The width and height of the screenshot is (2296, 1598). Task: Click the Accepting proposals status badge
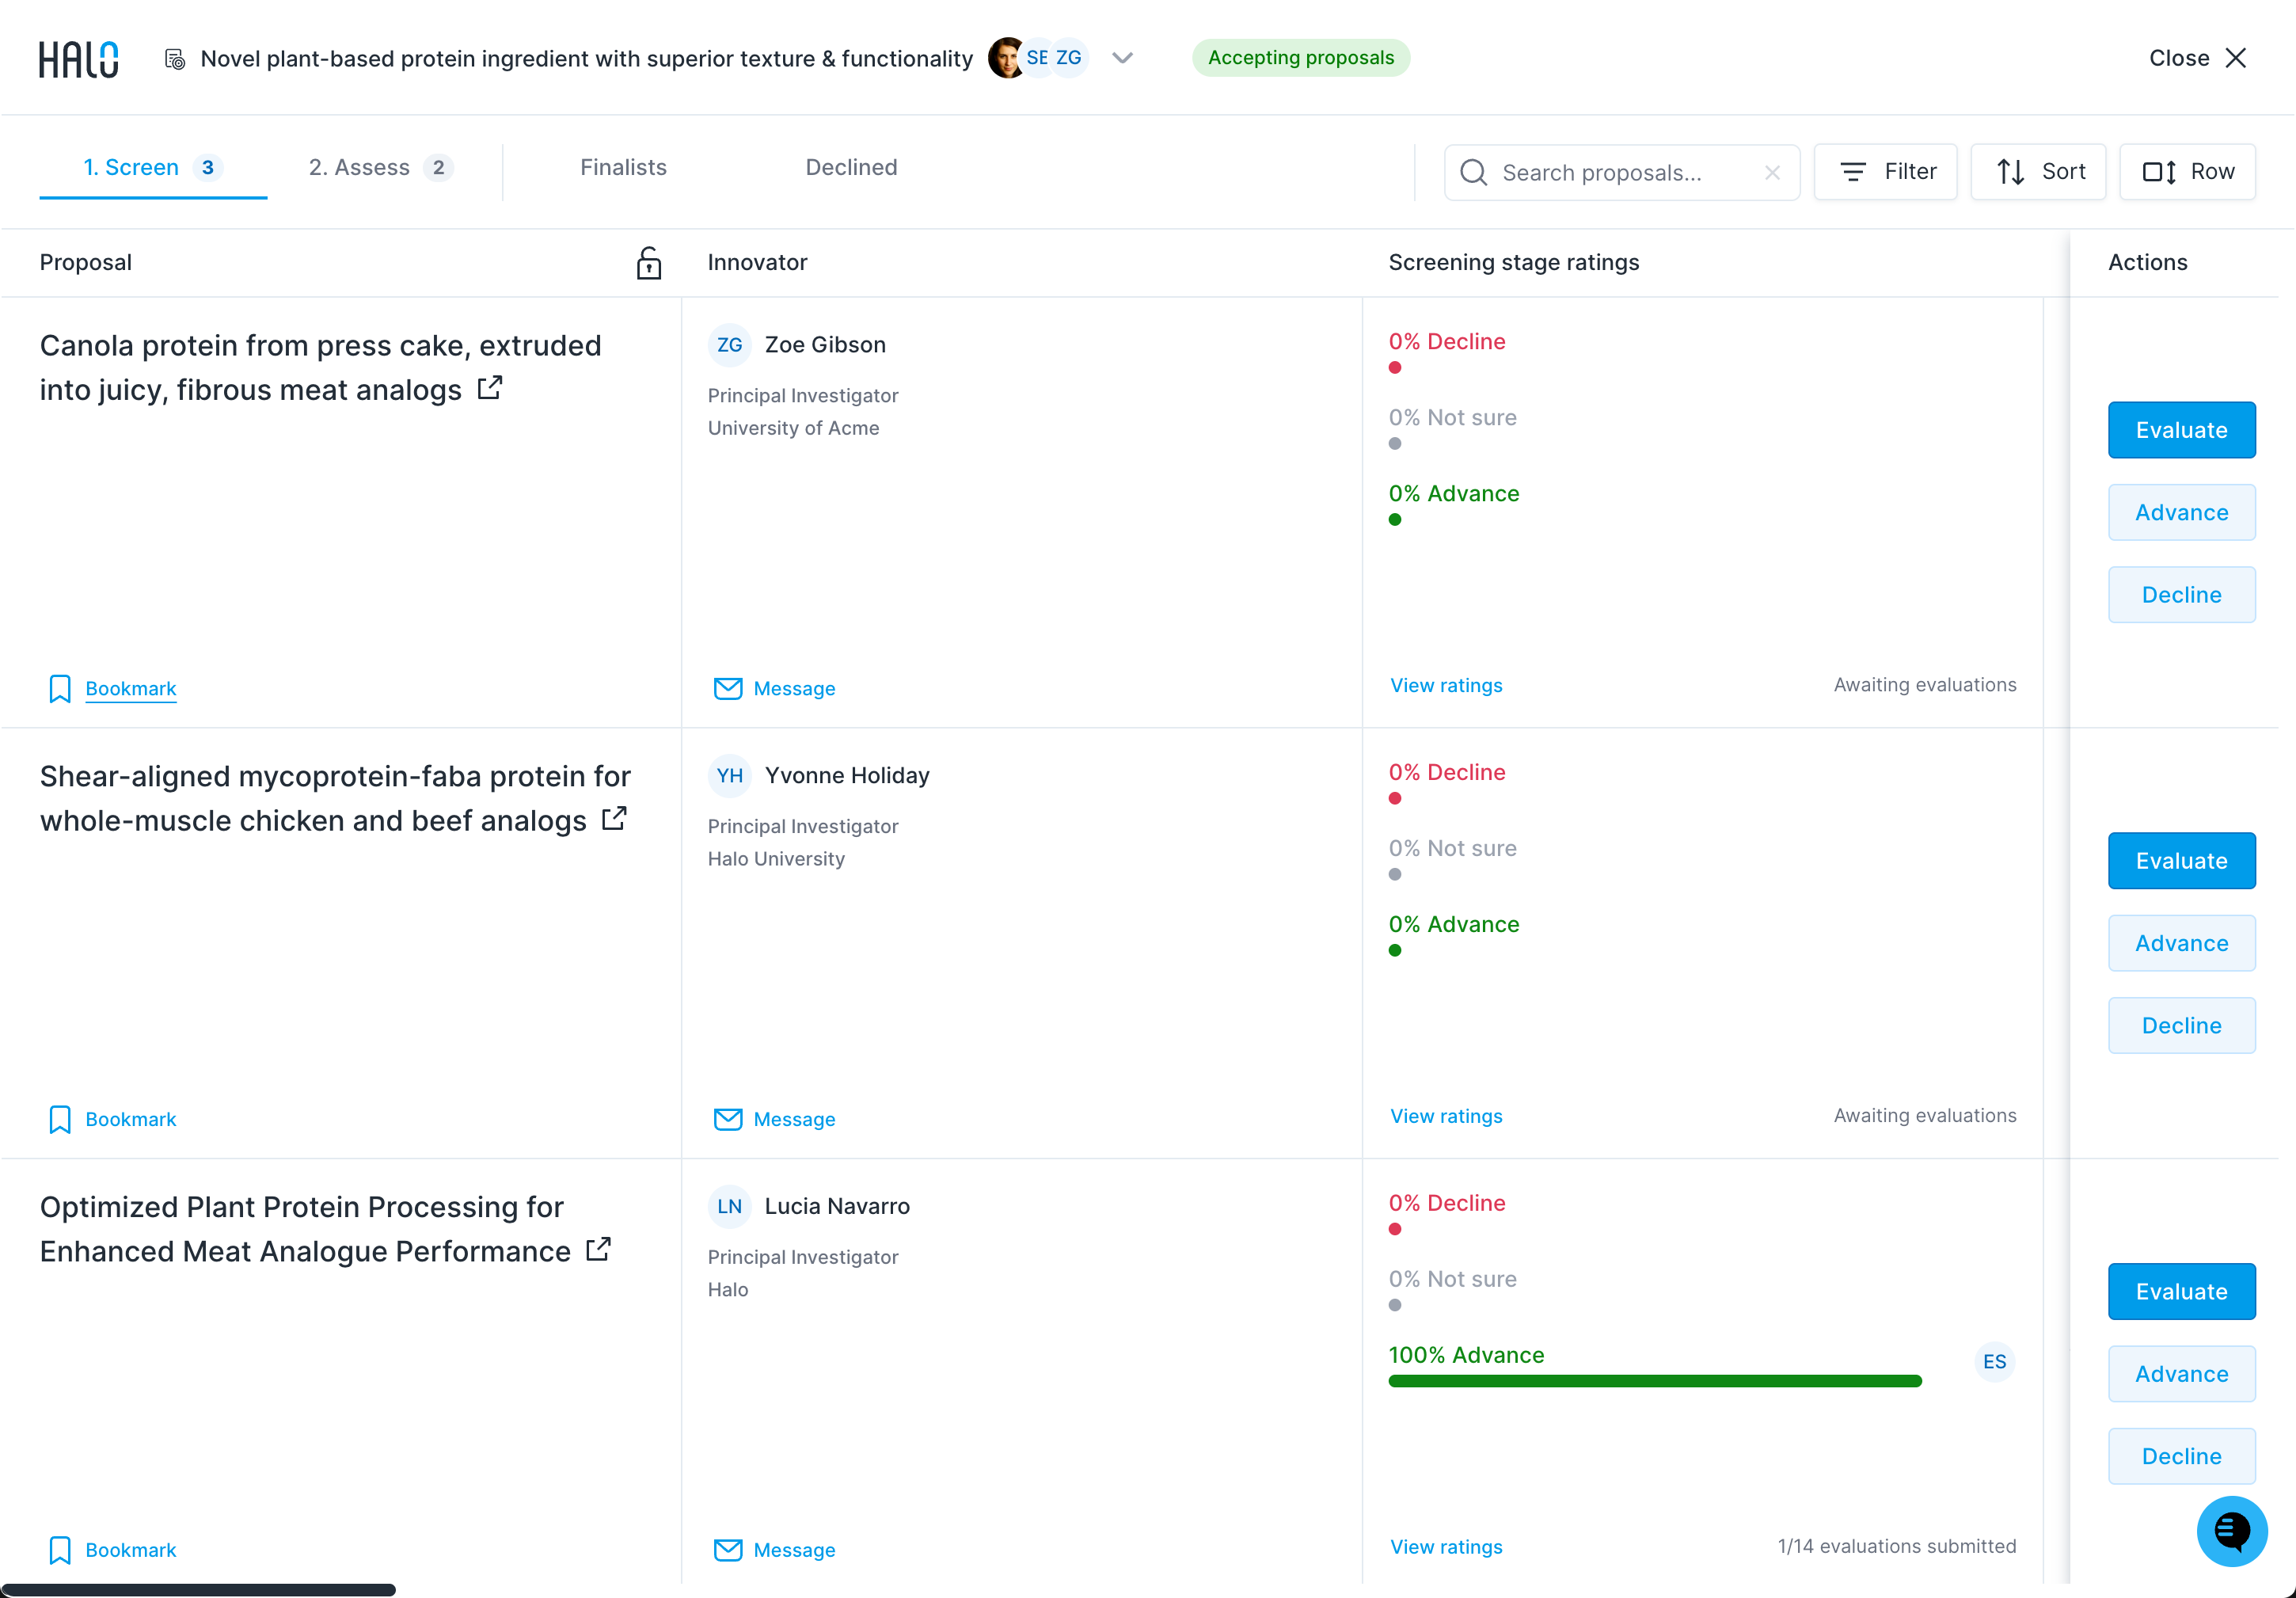(x=1300, y=58)
